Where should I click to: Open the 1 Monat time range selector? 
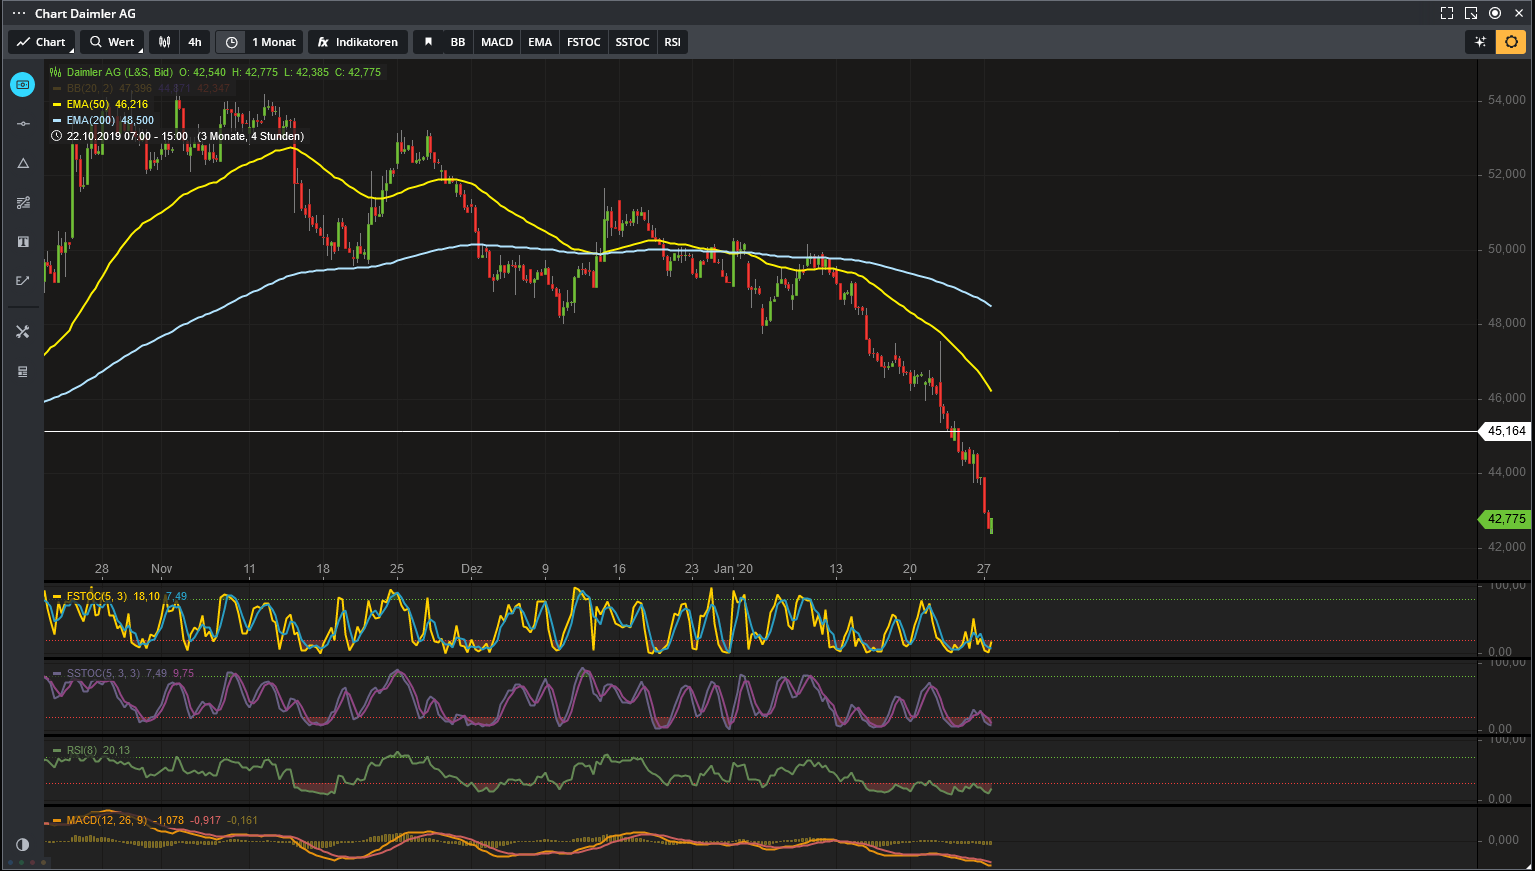click(x=273, y=42)
